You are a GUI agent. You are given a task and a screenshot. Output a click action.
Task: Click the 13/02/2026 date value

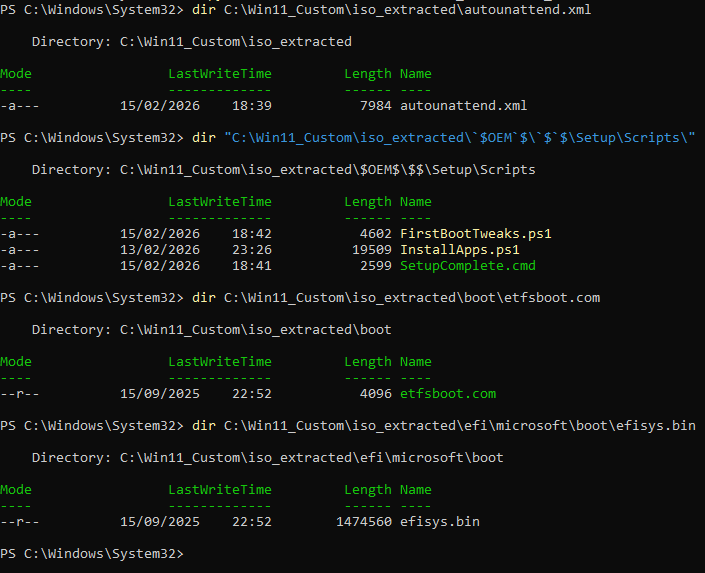pos(159,249)
